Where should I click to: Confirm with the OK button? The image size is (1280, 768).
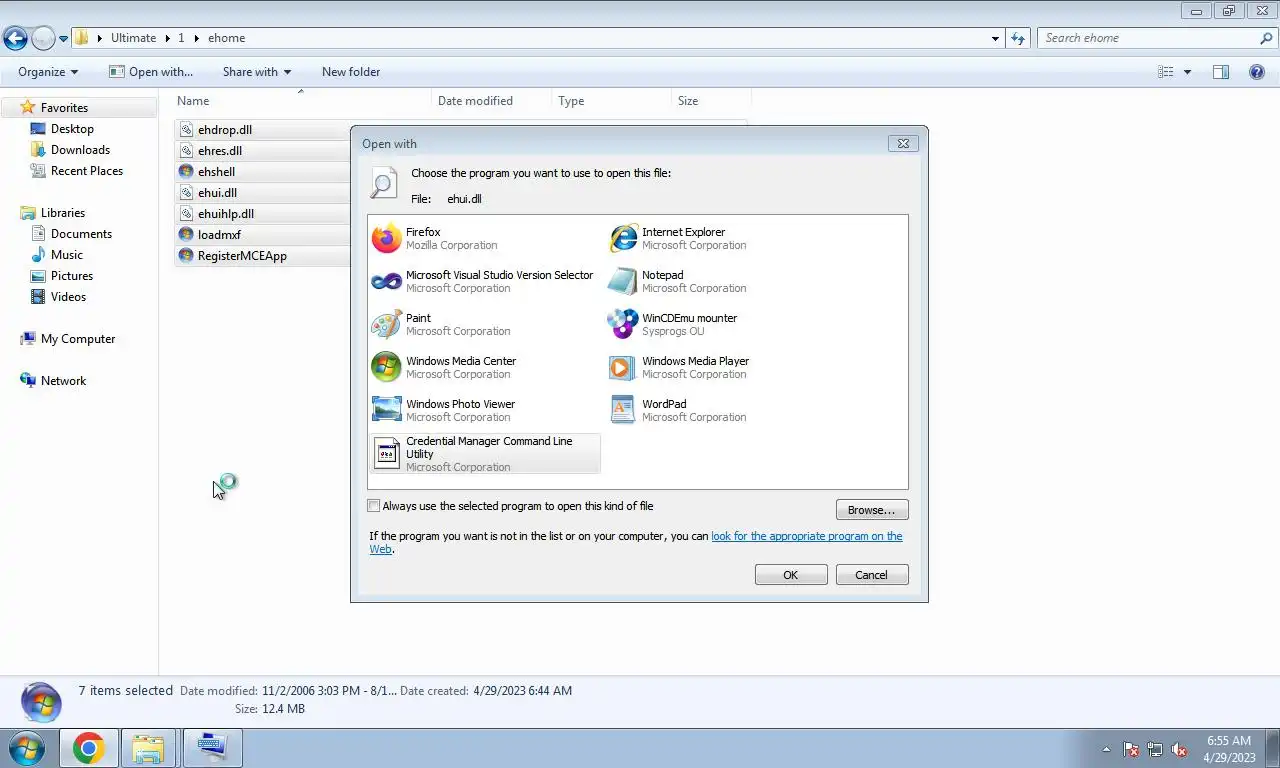(791, 575)
